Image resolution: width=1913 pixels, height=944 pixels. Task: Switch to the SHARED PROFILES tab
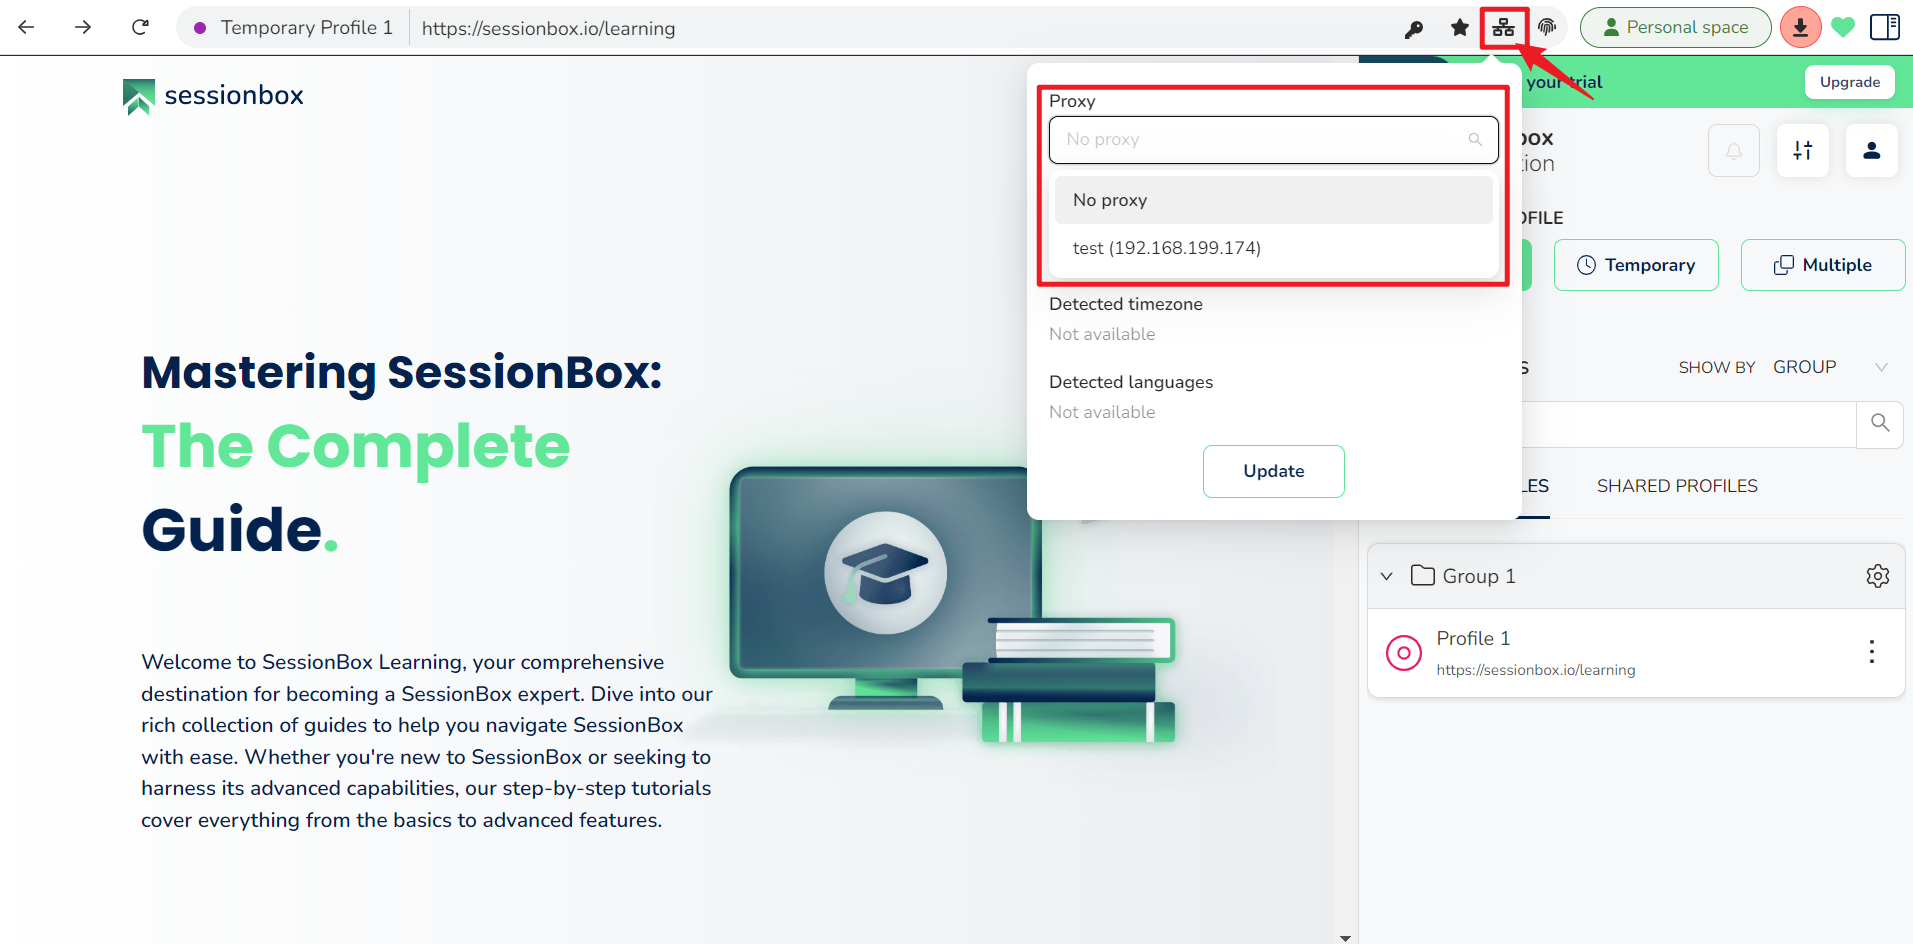(1676, 486)
